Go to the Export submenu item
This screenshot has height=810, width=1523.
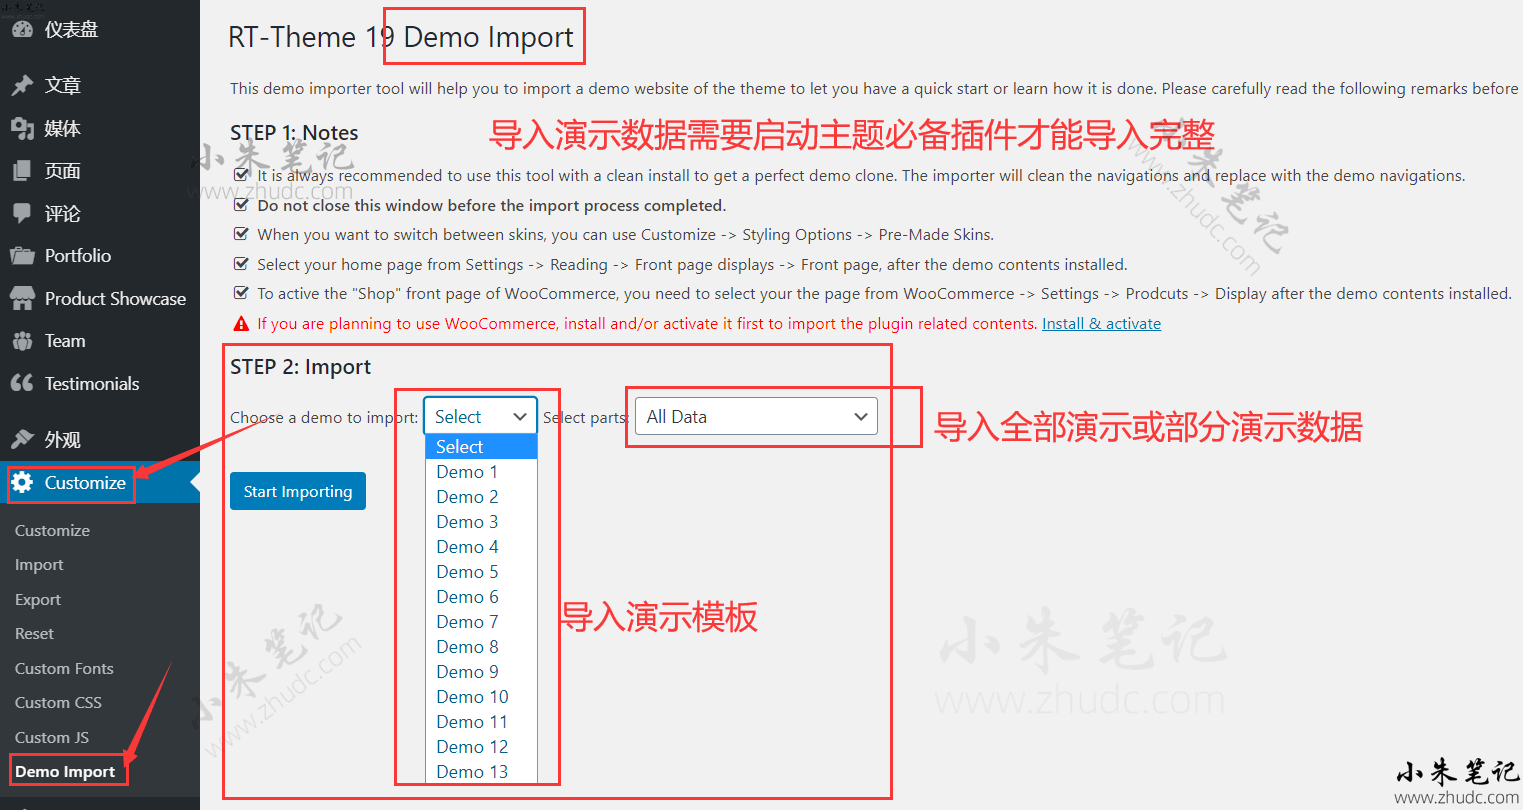[x=38, y=599]
